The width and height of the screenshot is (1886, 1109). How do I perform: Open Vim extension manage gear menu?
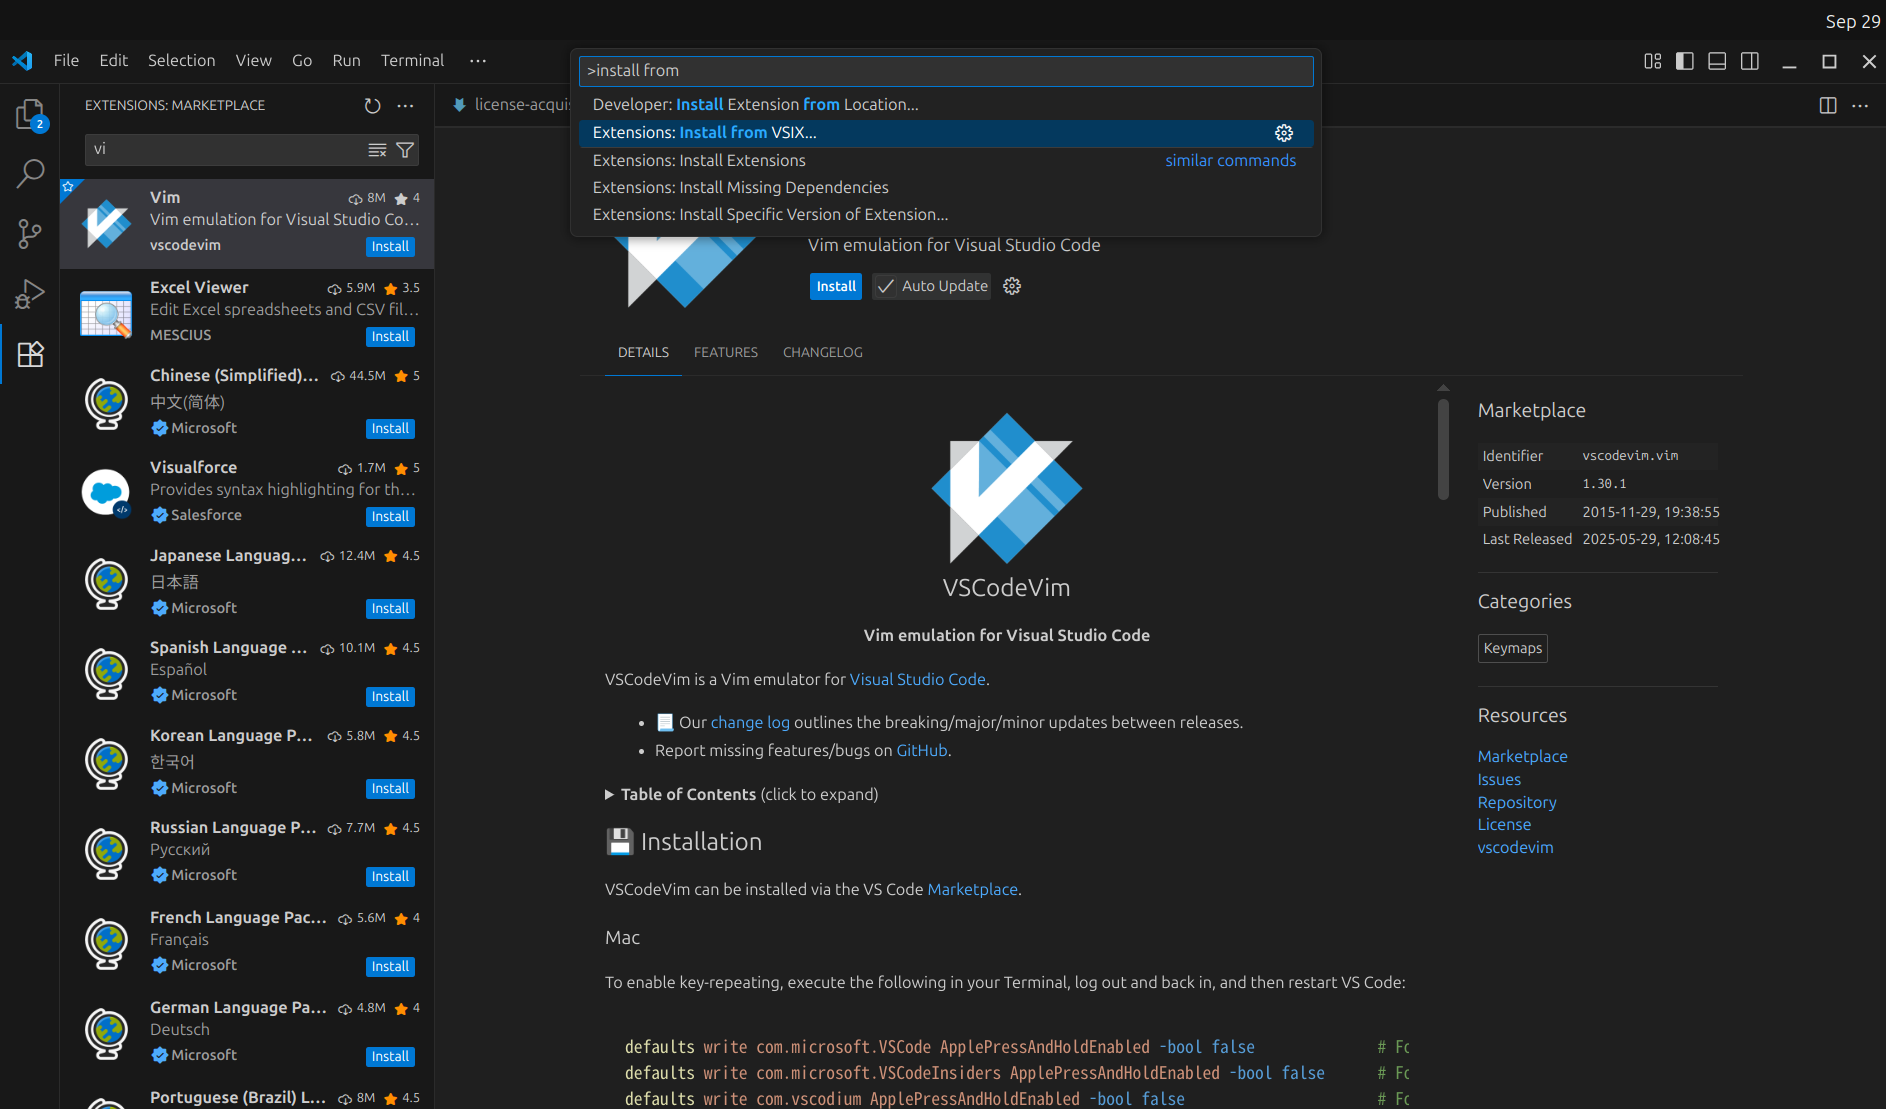(x=1012, y=286)
